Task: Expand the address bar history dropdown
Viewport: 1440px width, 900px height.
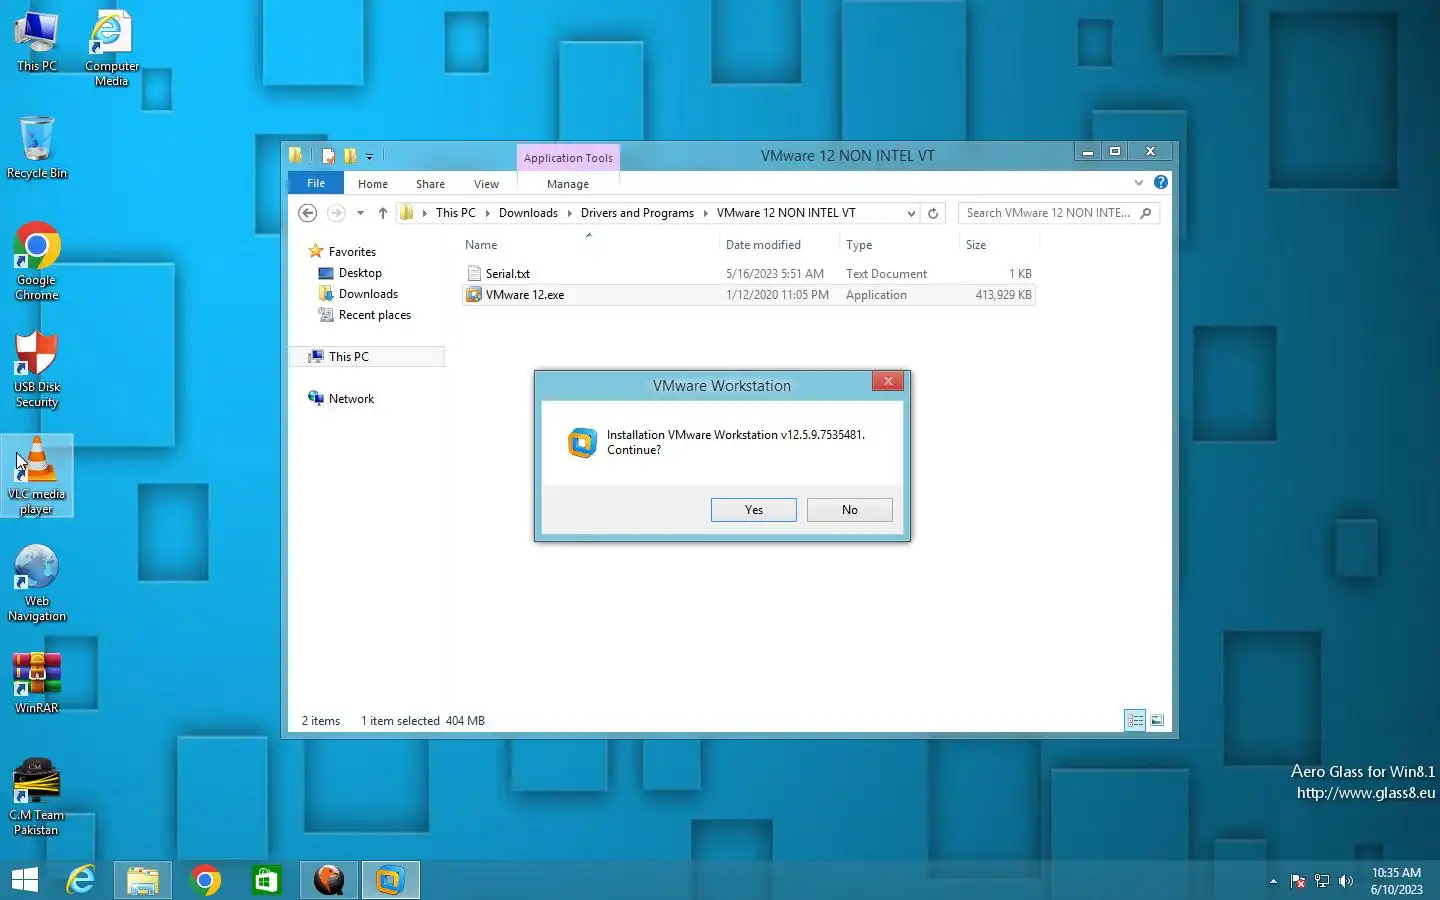Action: [x=911, y=213]
